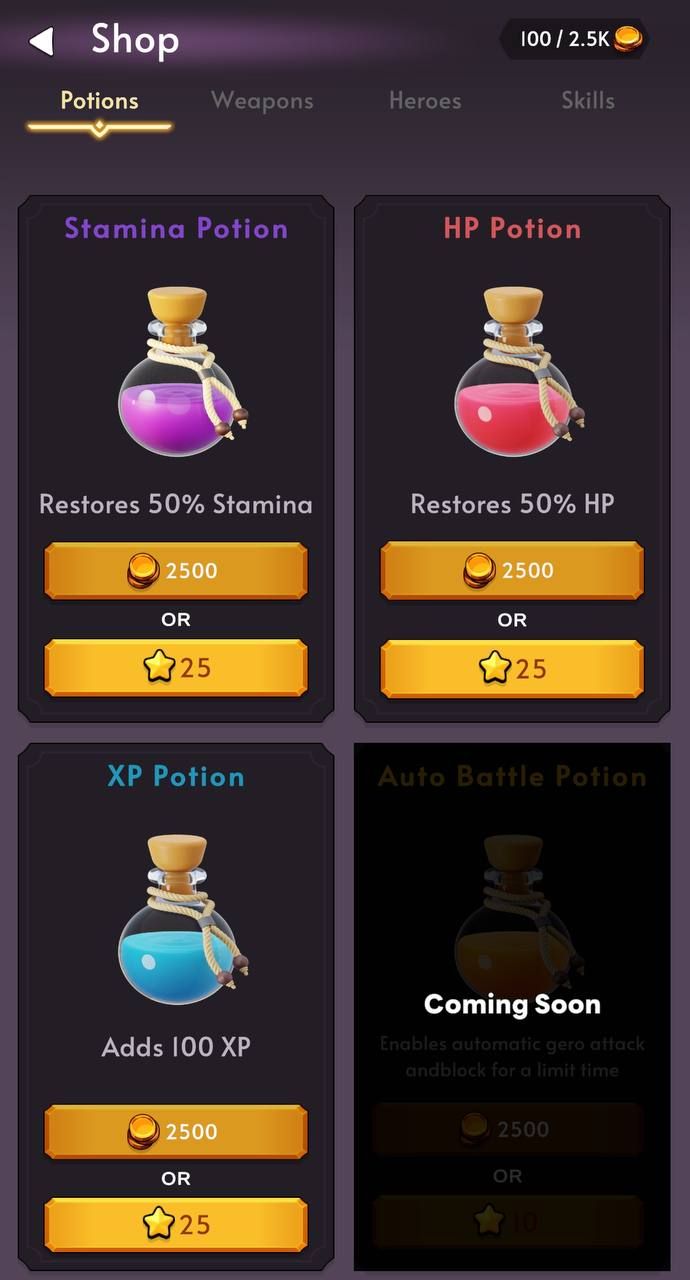The width and height of the screenshot is (690, 1280).
Task: Tap the 100 / 2.5K coin counter
Action: coord(574,39)
